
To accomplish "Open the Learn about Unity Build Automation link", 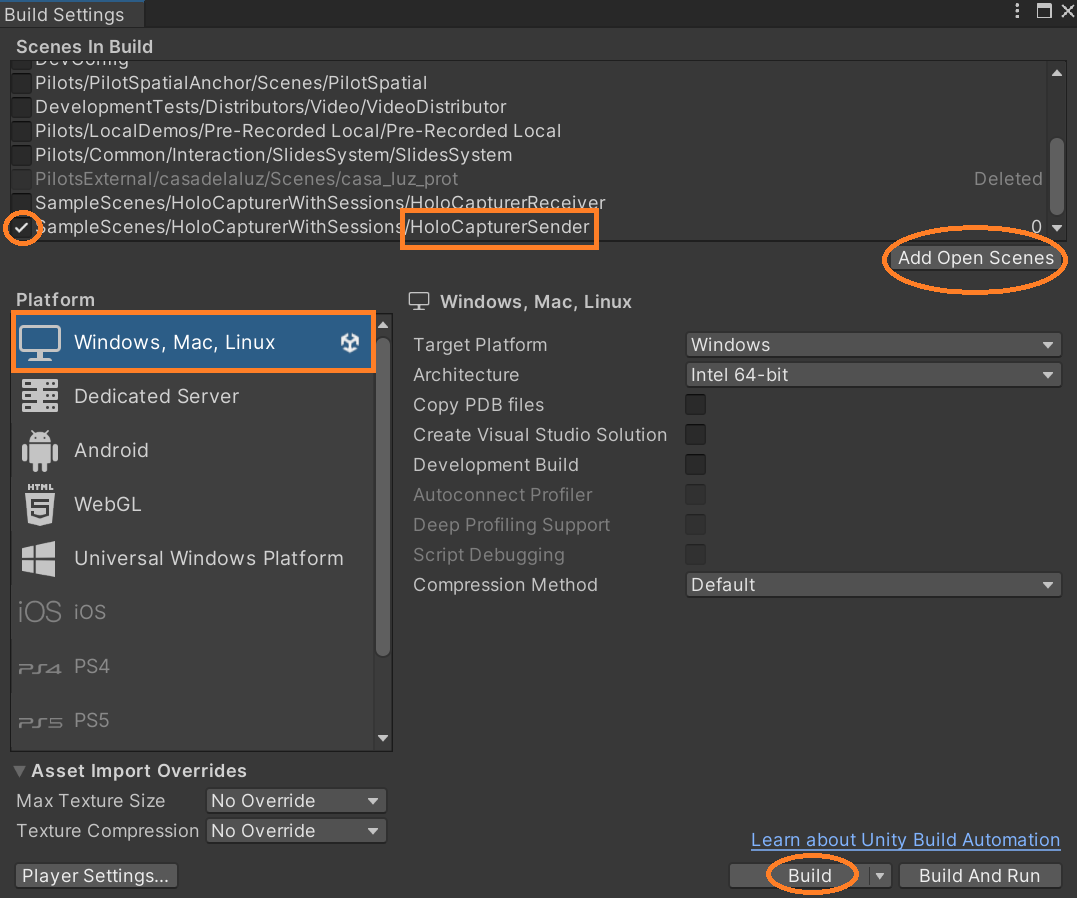I will 905,840.
